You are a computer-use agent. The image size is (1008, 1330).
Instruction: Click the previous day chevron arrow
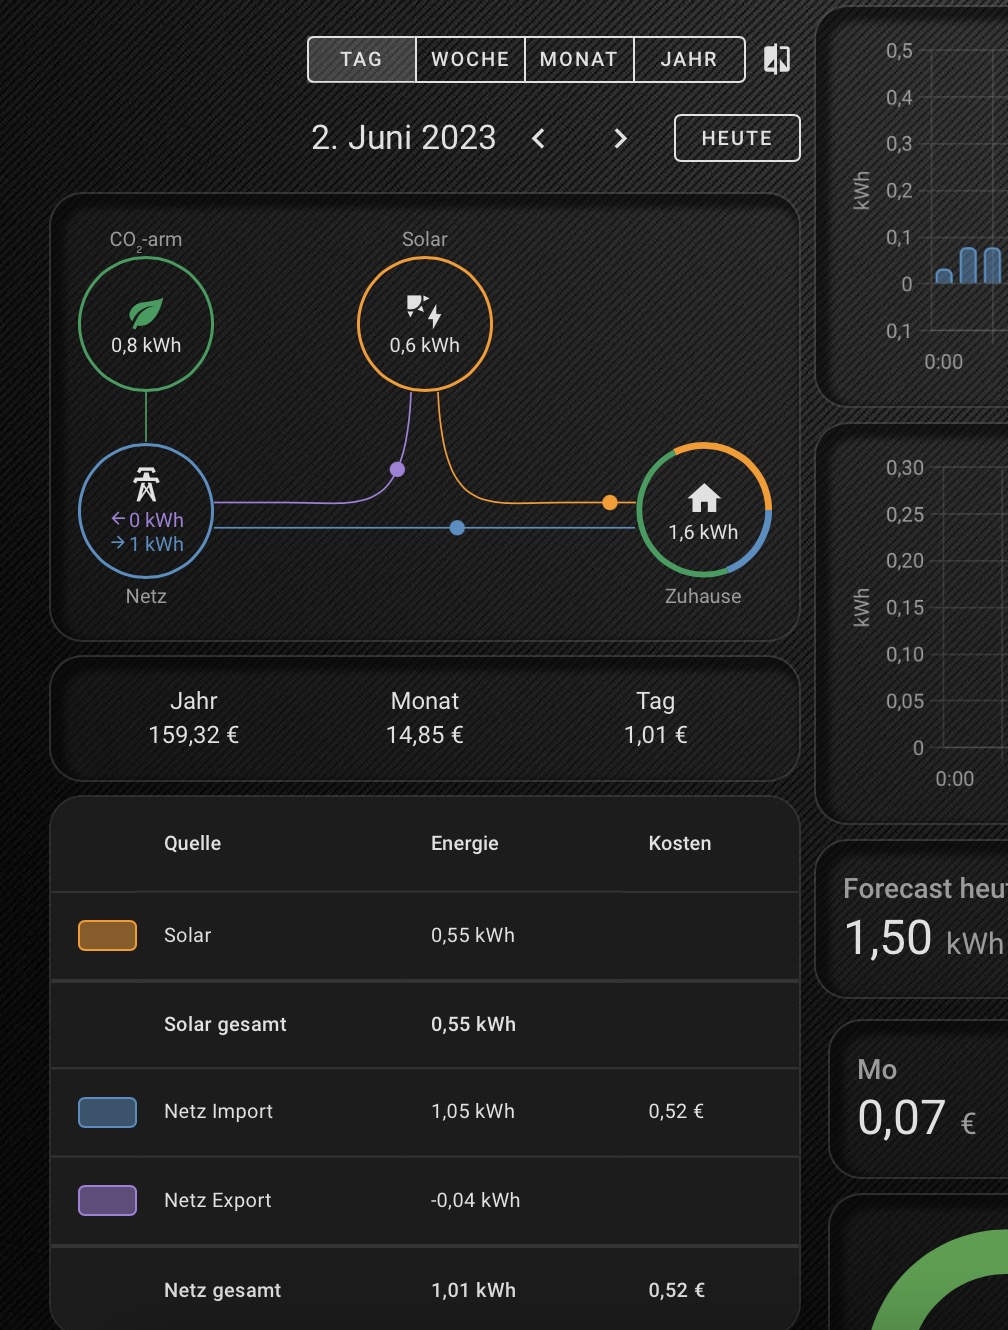point(538,138)
